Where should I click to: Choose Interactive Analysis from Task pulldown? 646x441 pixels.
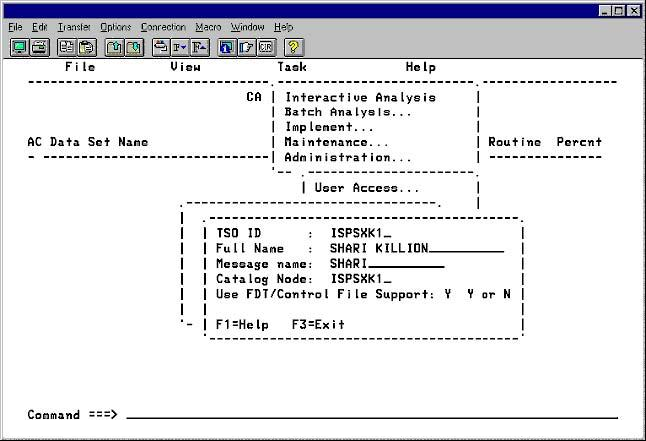coord(360,97)
